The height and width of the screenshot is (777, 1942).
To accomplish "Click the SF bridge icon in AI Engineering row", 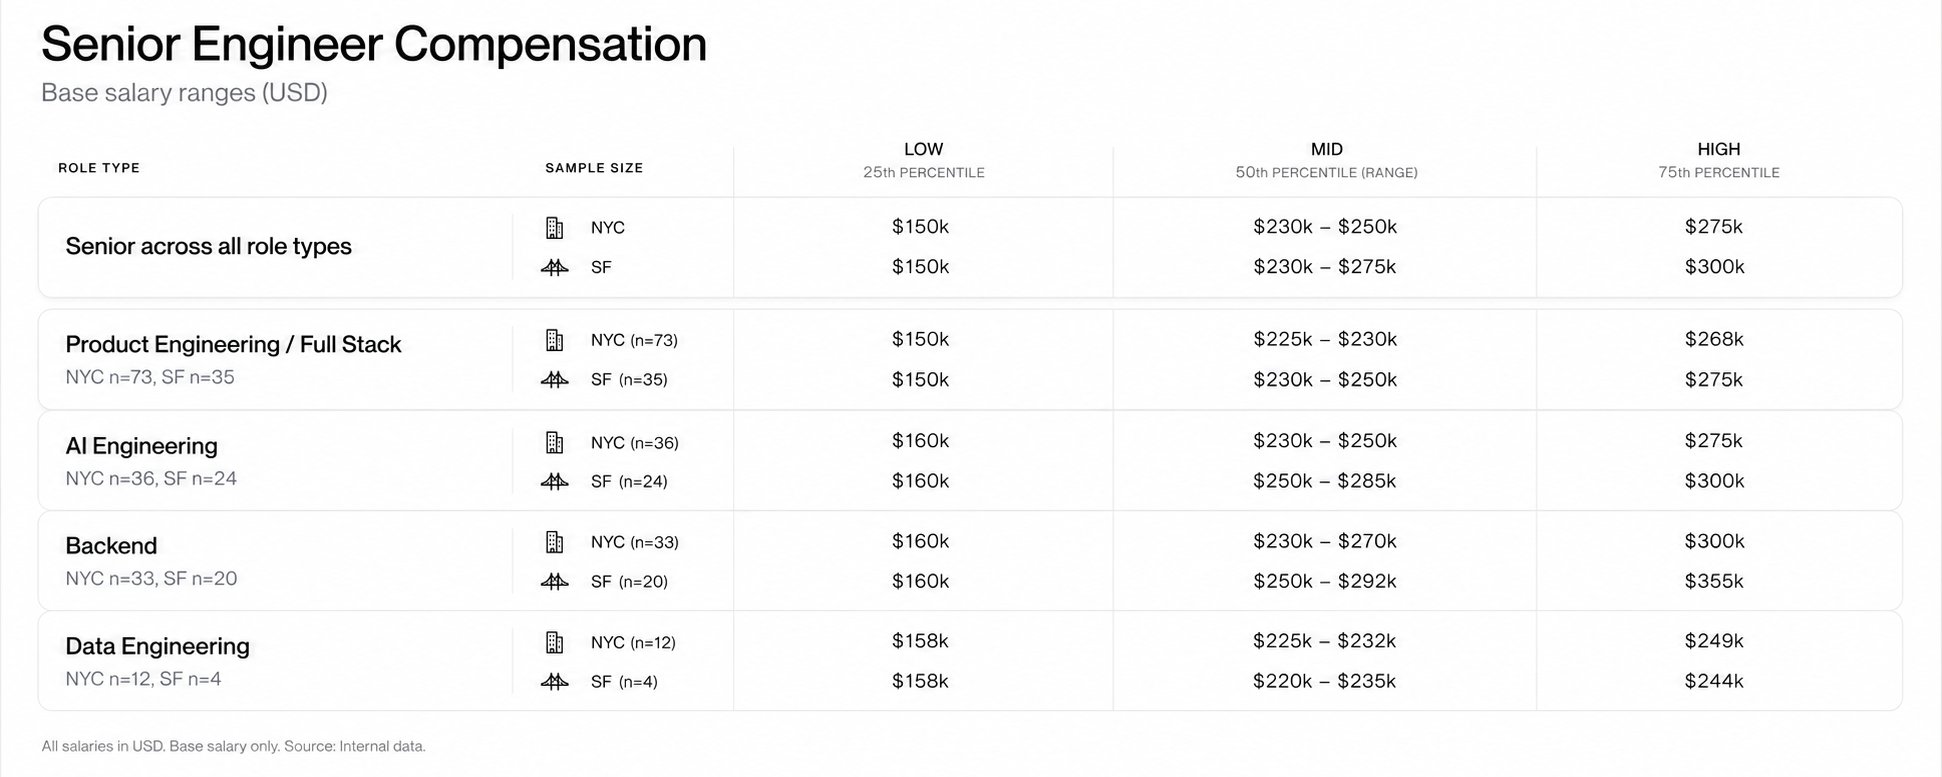I will pyautogui.click(x=554, y=482).
